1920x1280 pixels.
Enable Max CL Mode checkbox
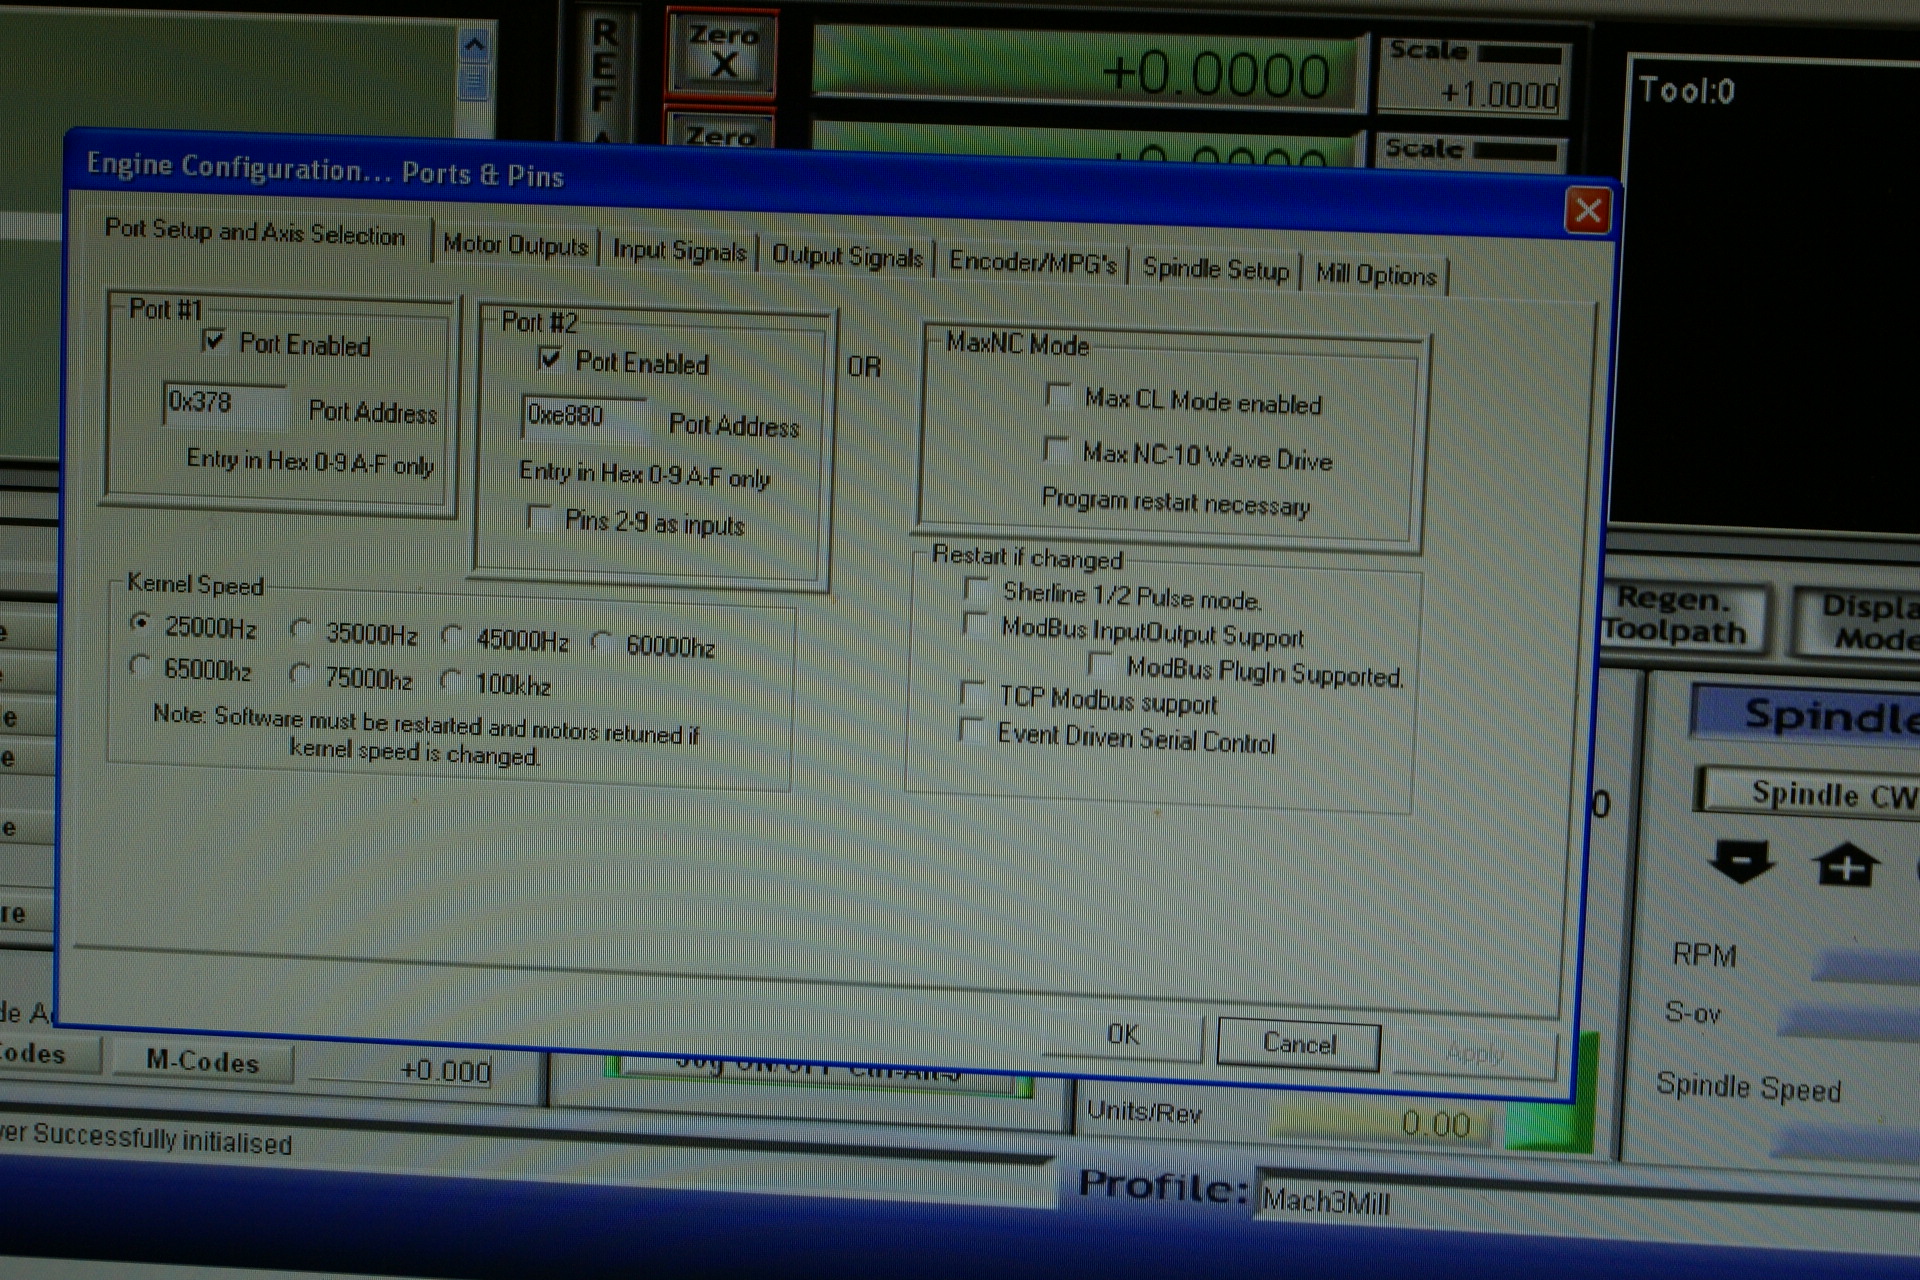click(1057, 394)
